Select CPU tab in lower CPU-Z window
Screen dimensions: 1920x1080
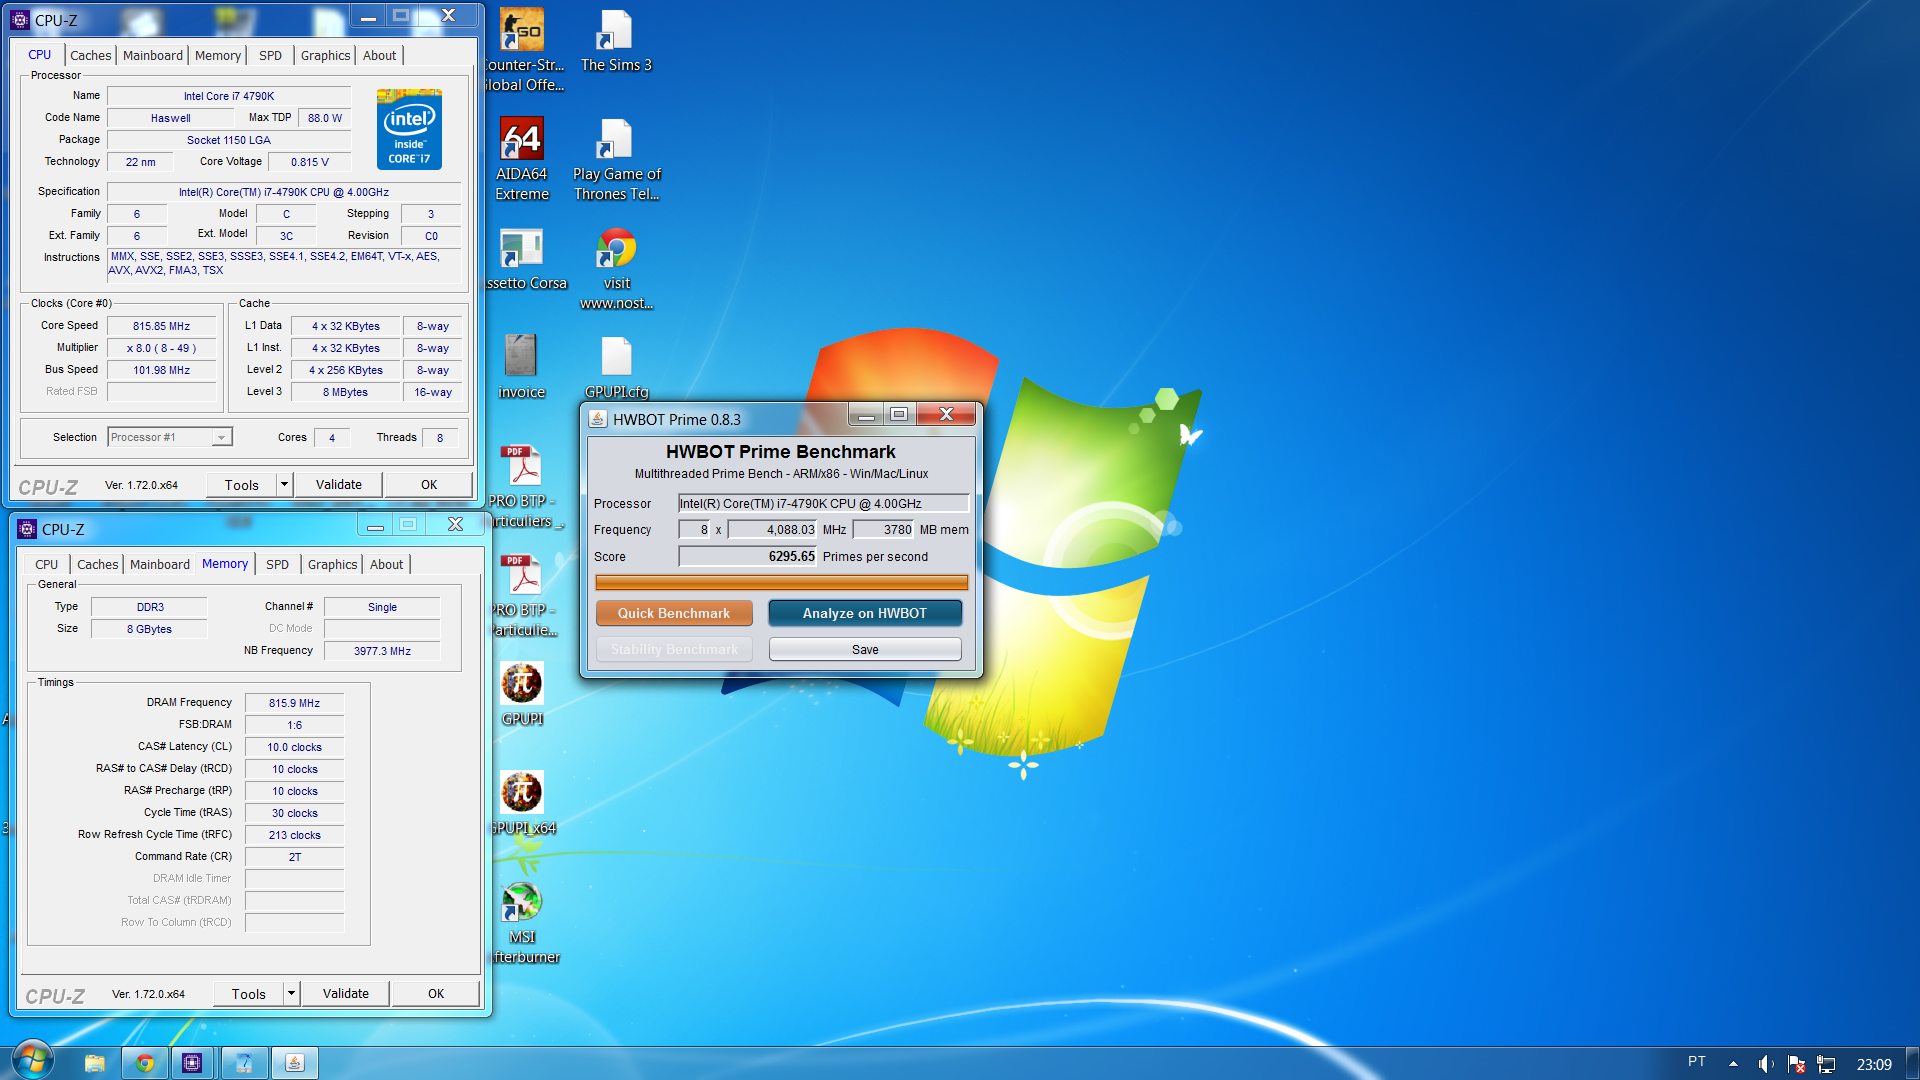point(46,565)
